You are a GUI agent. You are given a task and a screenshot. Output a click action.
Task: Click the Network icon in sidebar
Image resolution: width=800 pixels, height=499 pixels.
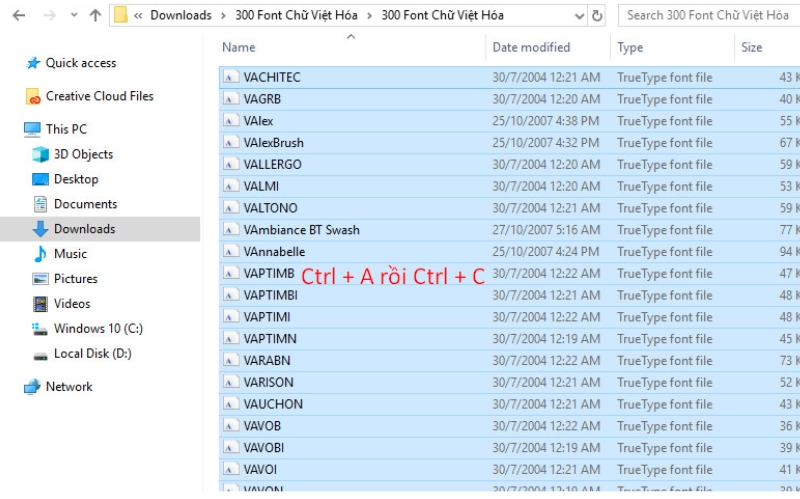pyautogui.click(x=32, y=387)
